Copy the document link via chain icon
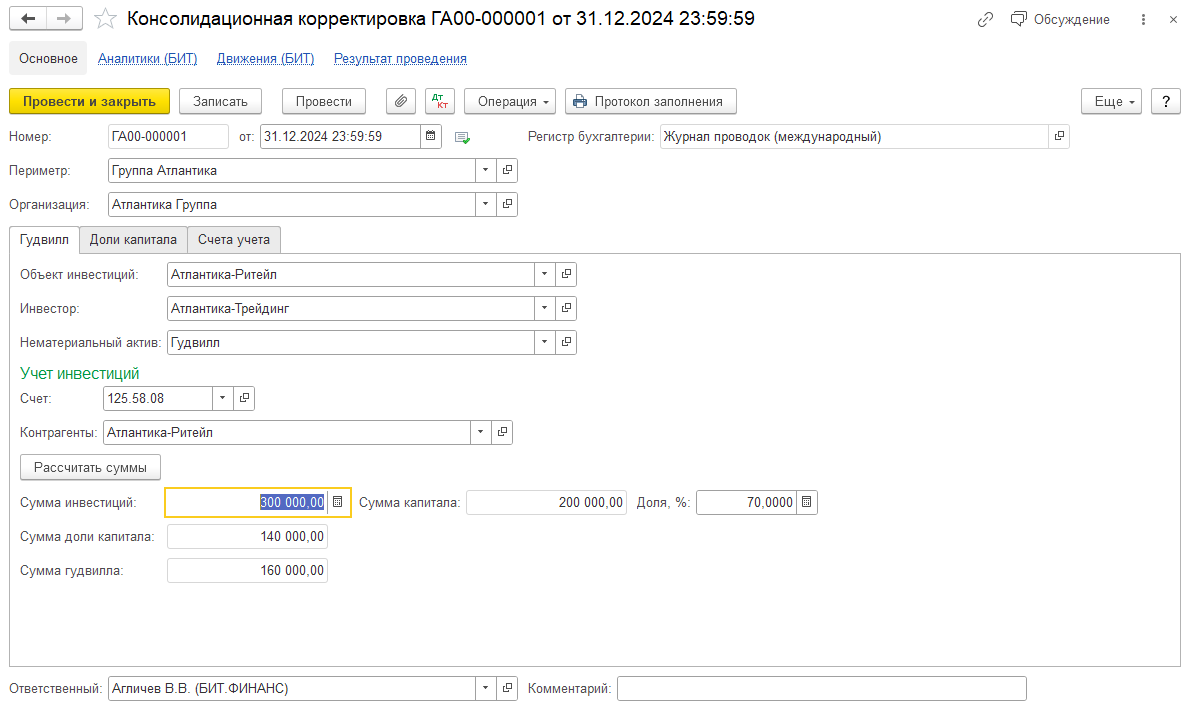 click(986, 19)
